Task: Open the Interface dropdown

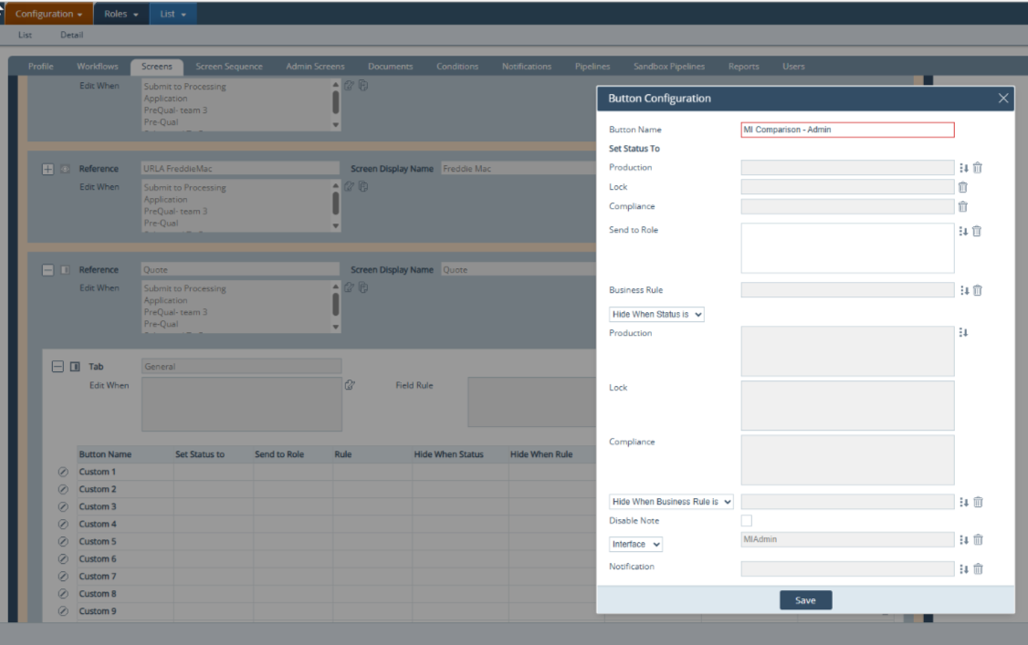Action: (x=635, y=545)
